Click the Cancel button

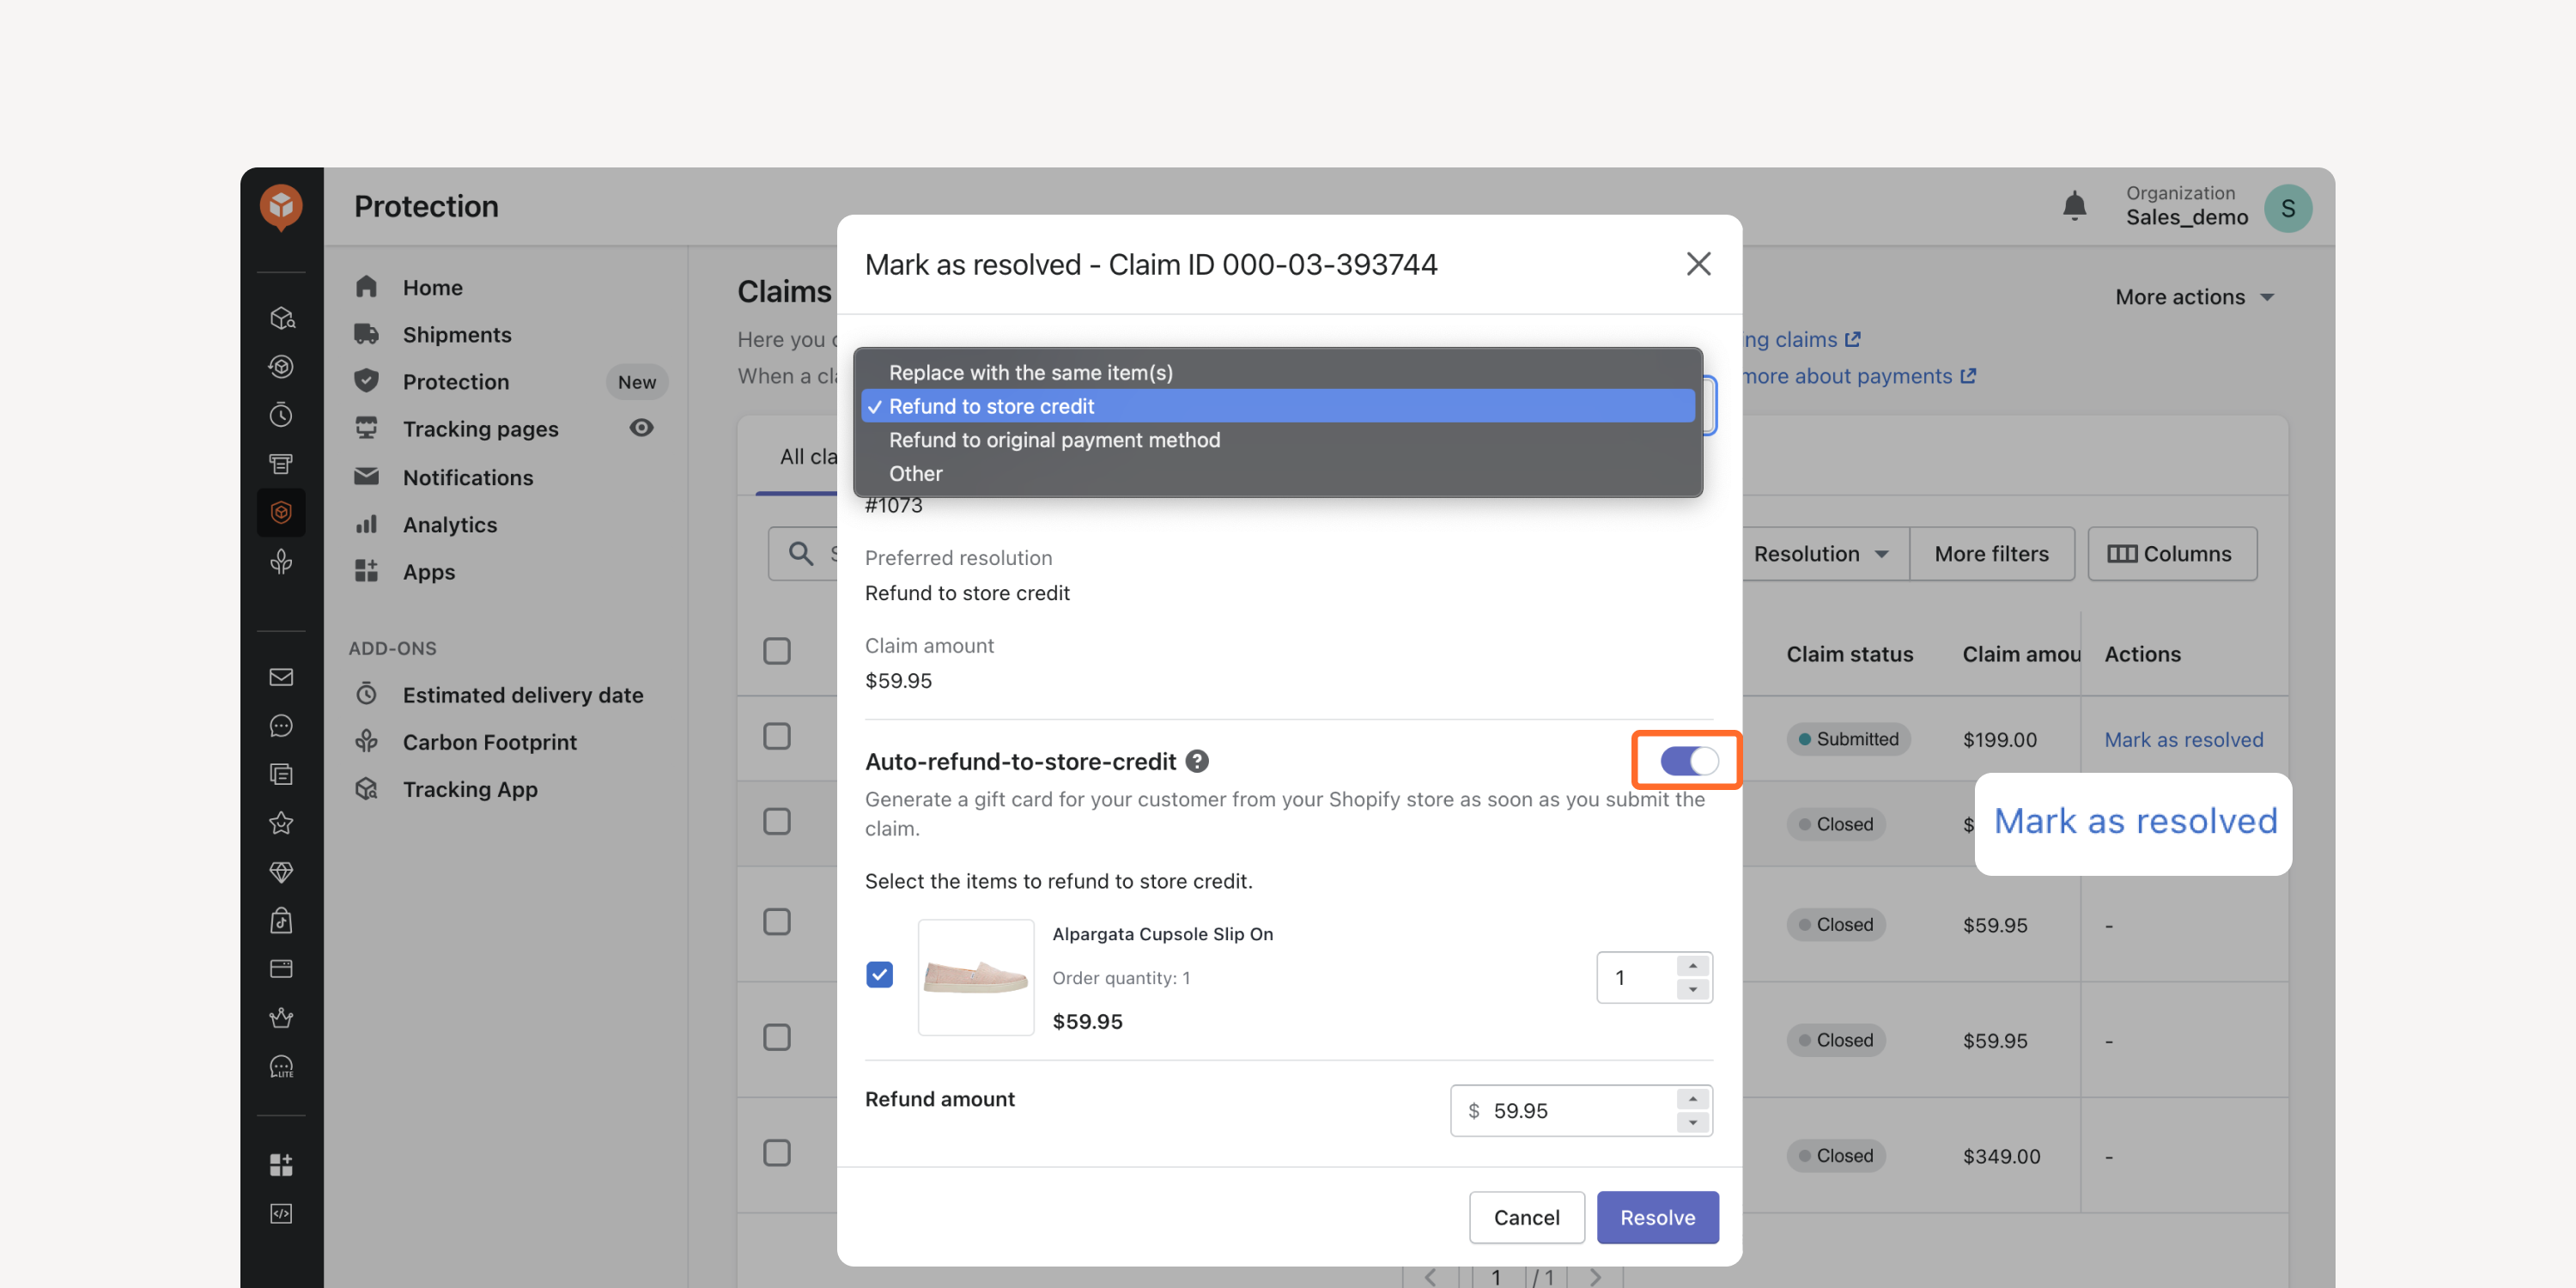click(x=1526, y=1217)
